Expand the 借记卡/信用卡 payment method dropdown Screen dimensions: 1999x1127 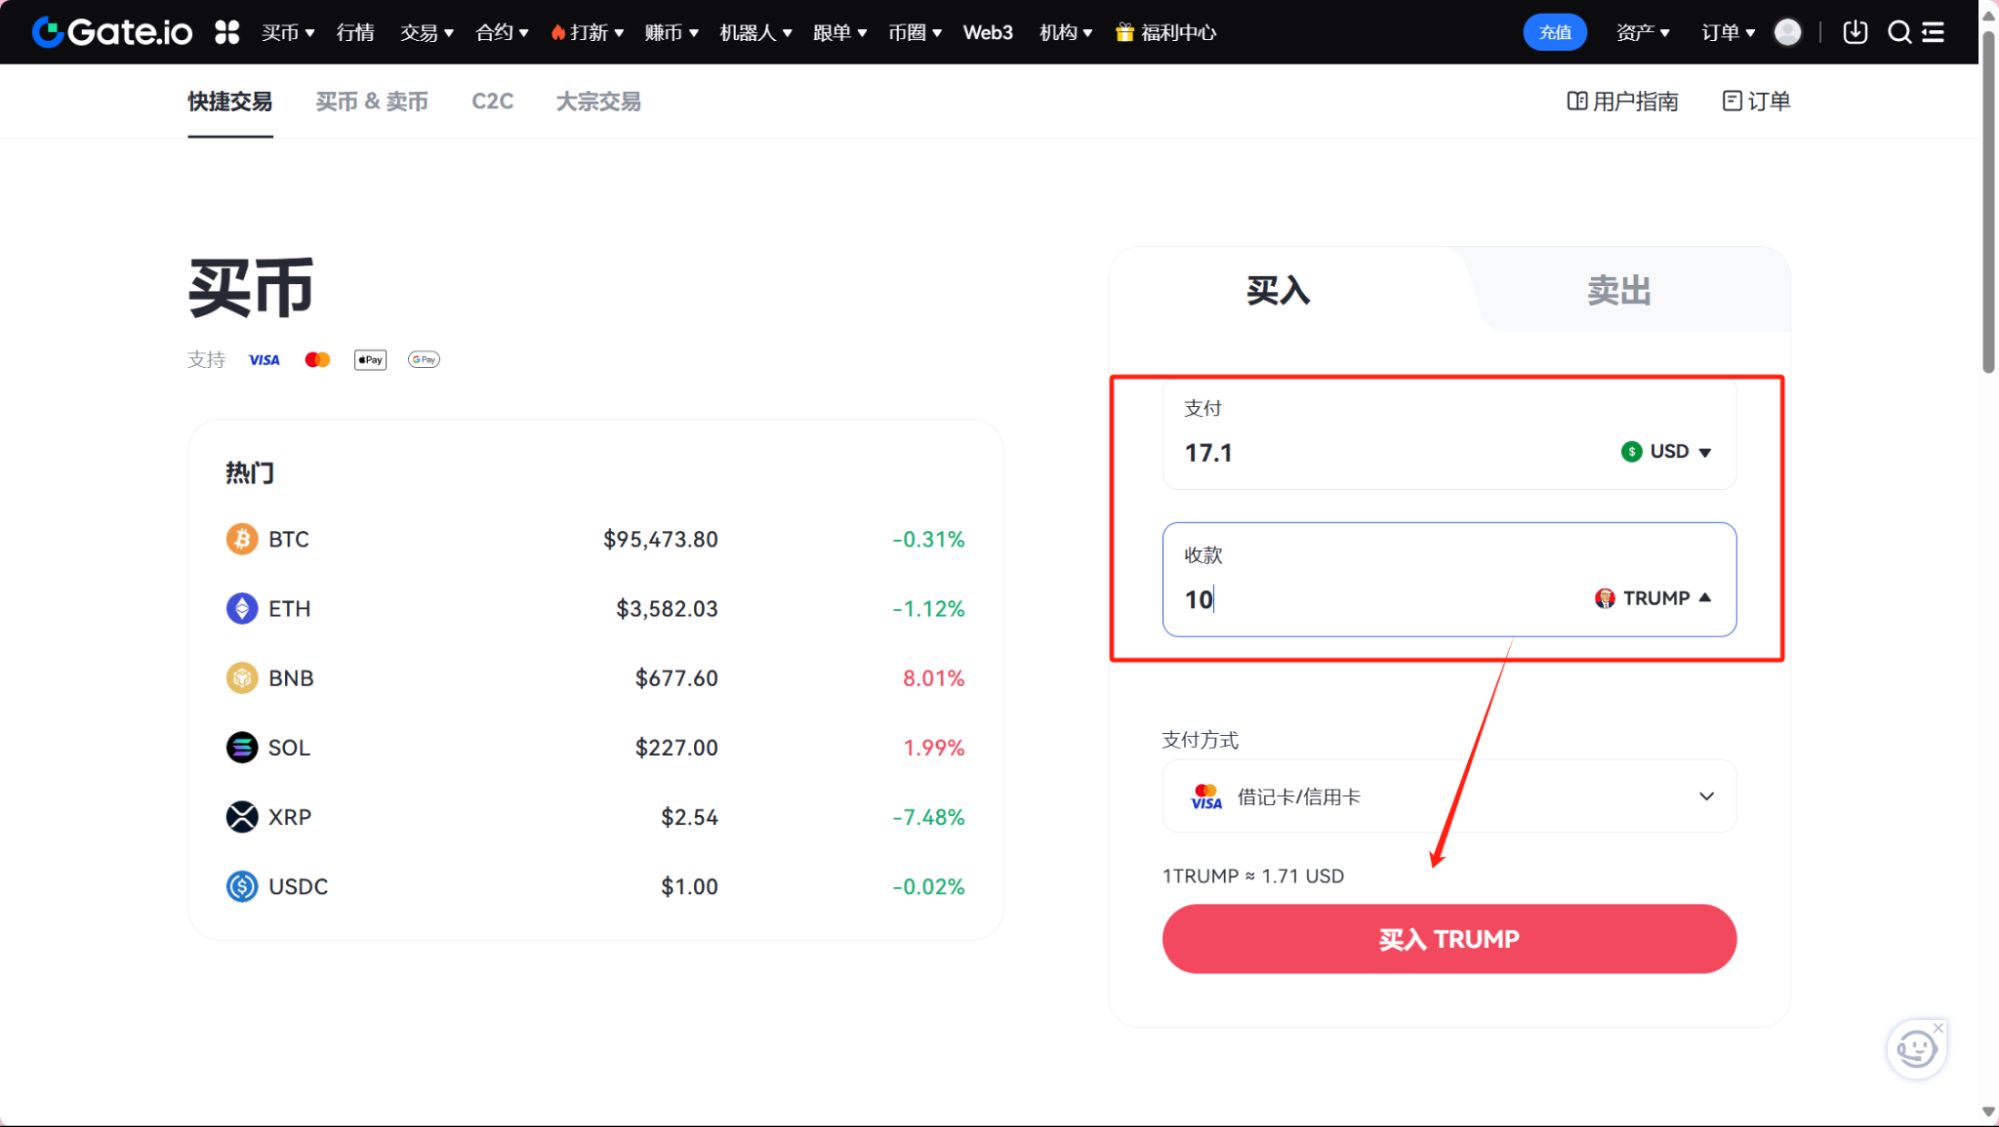1449,797
